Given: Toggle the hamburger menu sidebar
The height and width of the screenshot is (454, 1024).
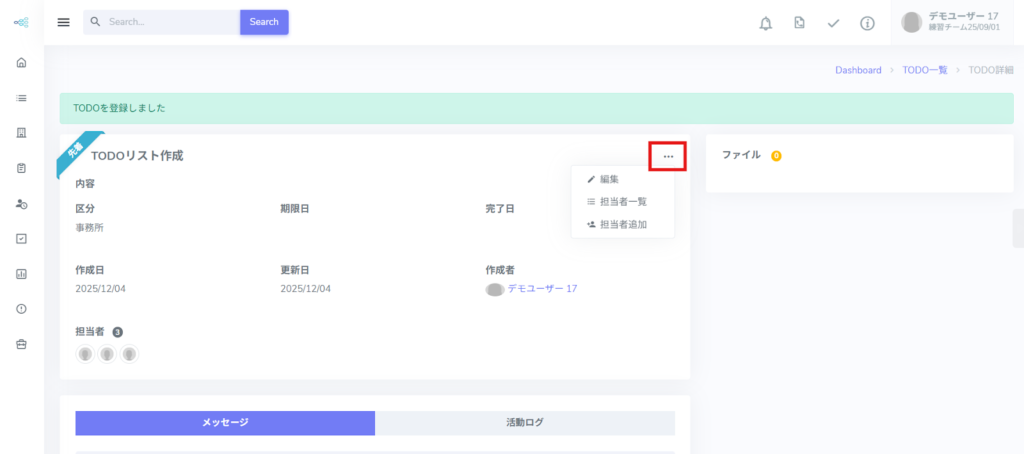Looking at the screenshot, I should click(64, 22).
